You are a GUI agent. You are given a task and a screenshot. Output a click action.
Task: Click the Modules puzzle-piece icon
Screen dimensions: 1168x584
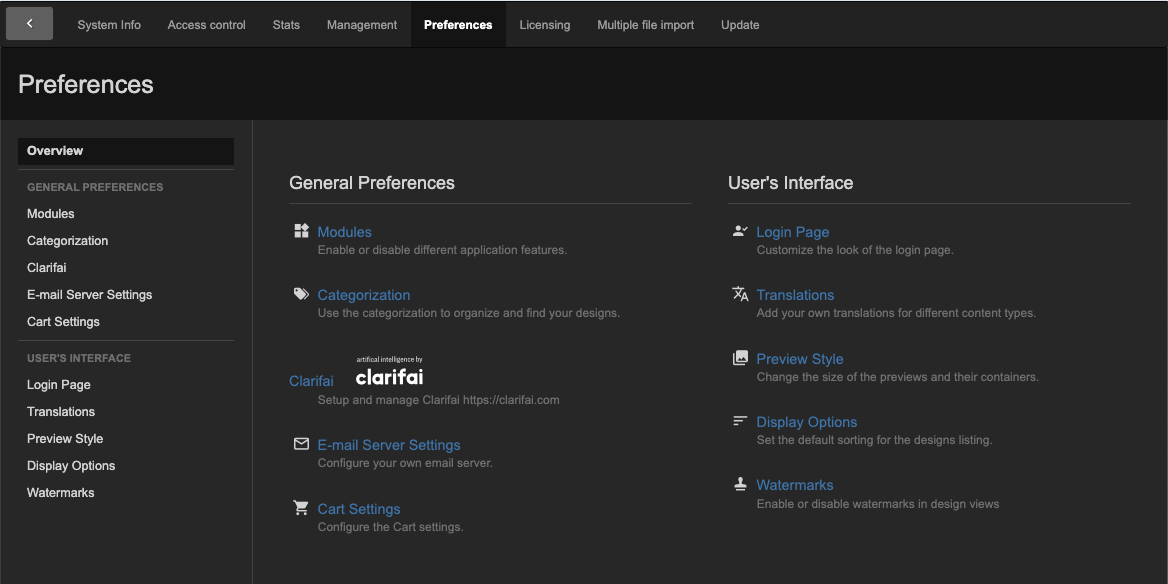pos(301,231)
